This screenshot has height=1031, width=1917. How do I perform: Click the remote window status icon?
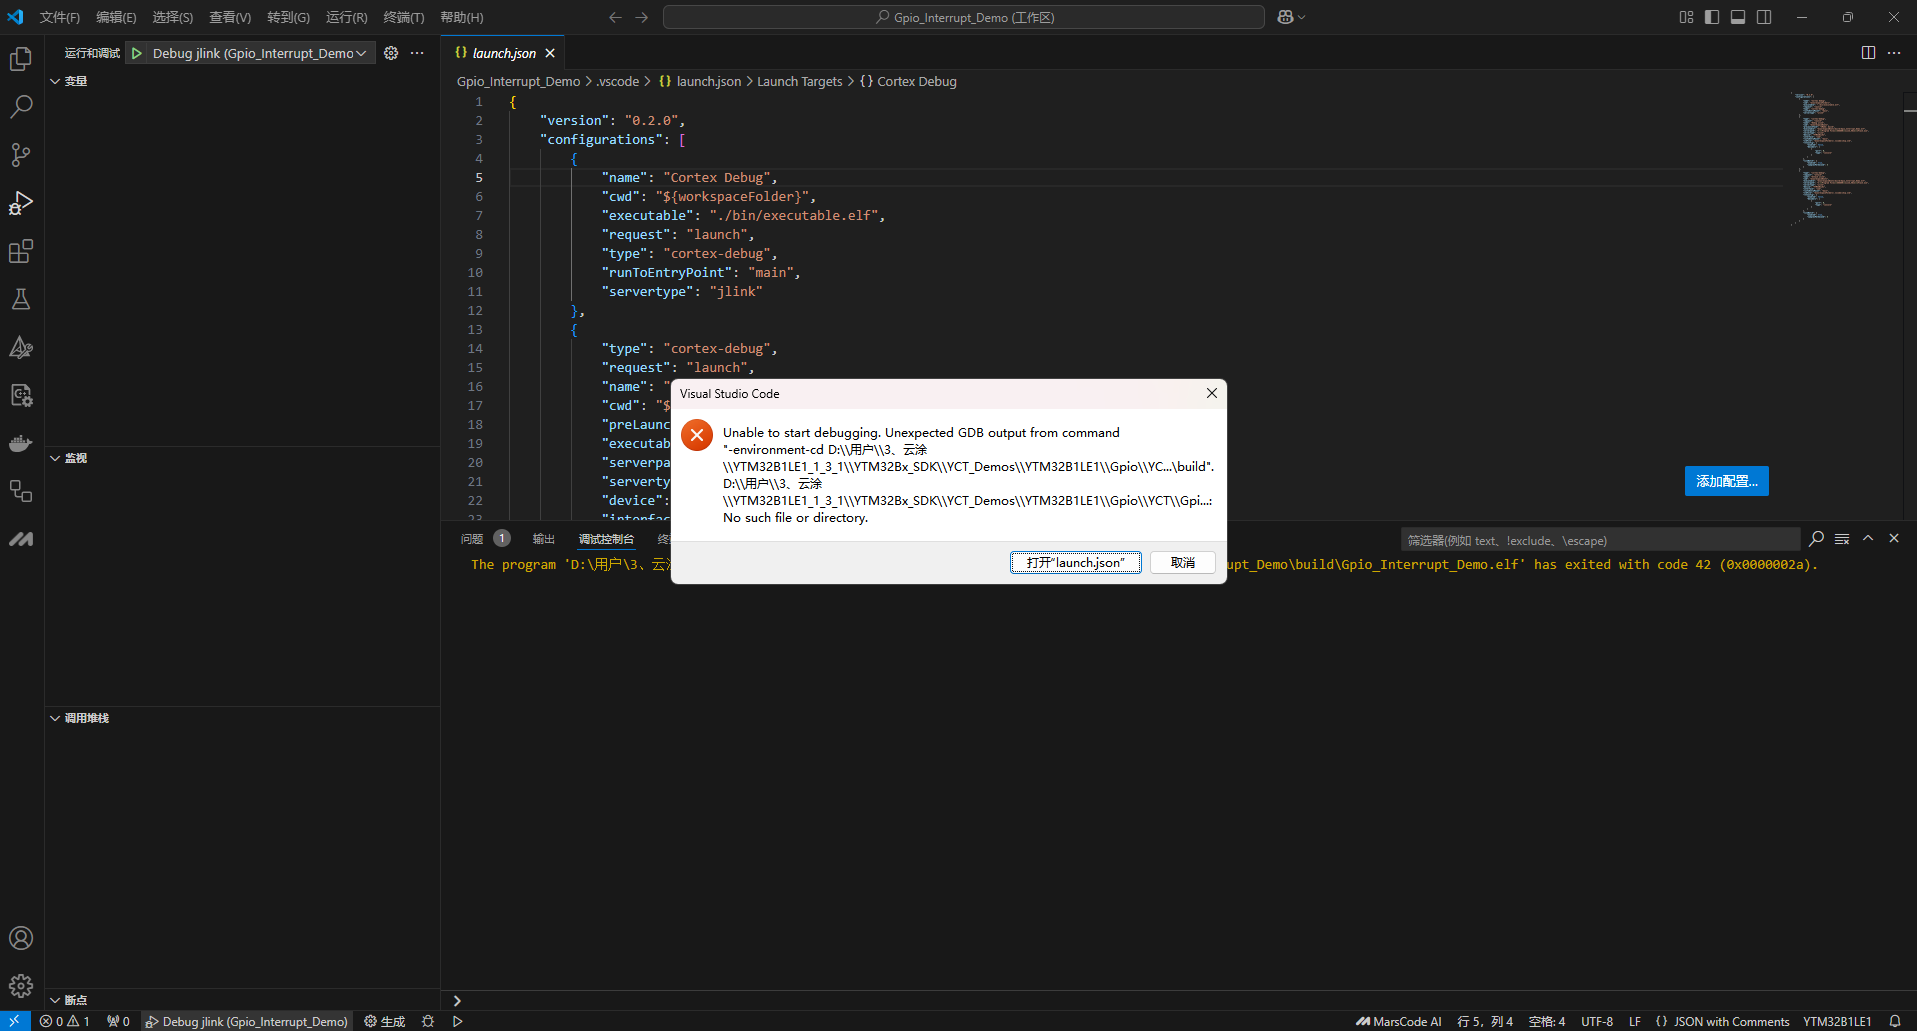15,1021
